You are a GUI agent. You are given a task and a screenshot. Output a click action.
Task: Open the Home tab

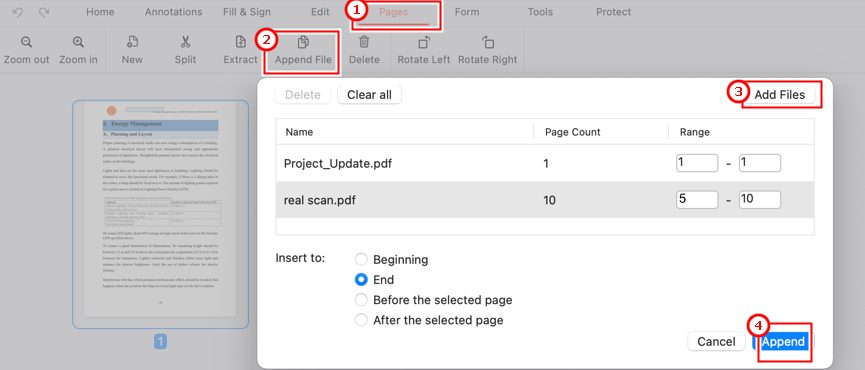100,12
